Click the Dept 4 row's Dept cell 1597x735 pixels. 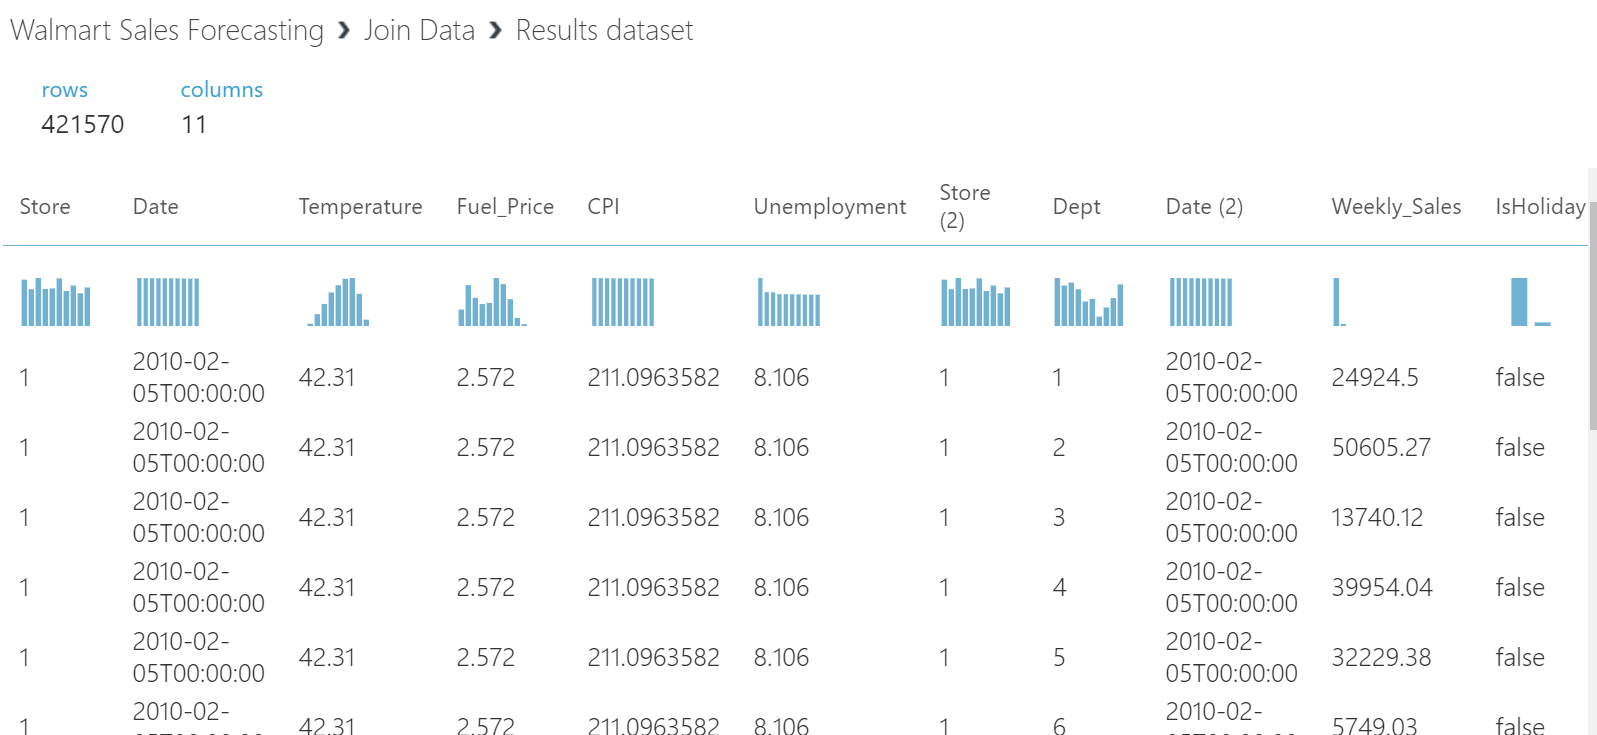pyautogui.click(x=1060, y=587)
